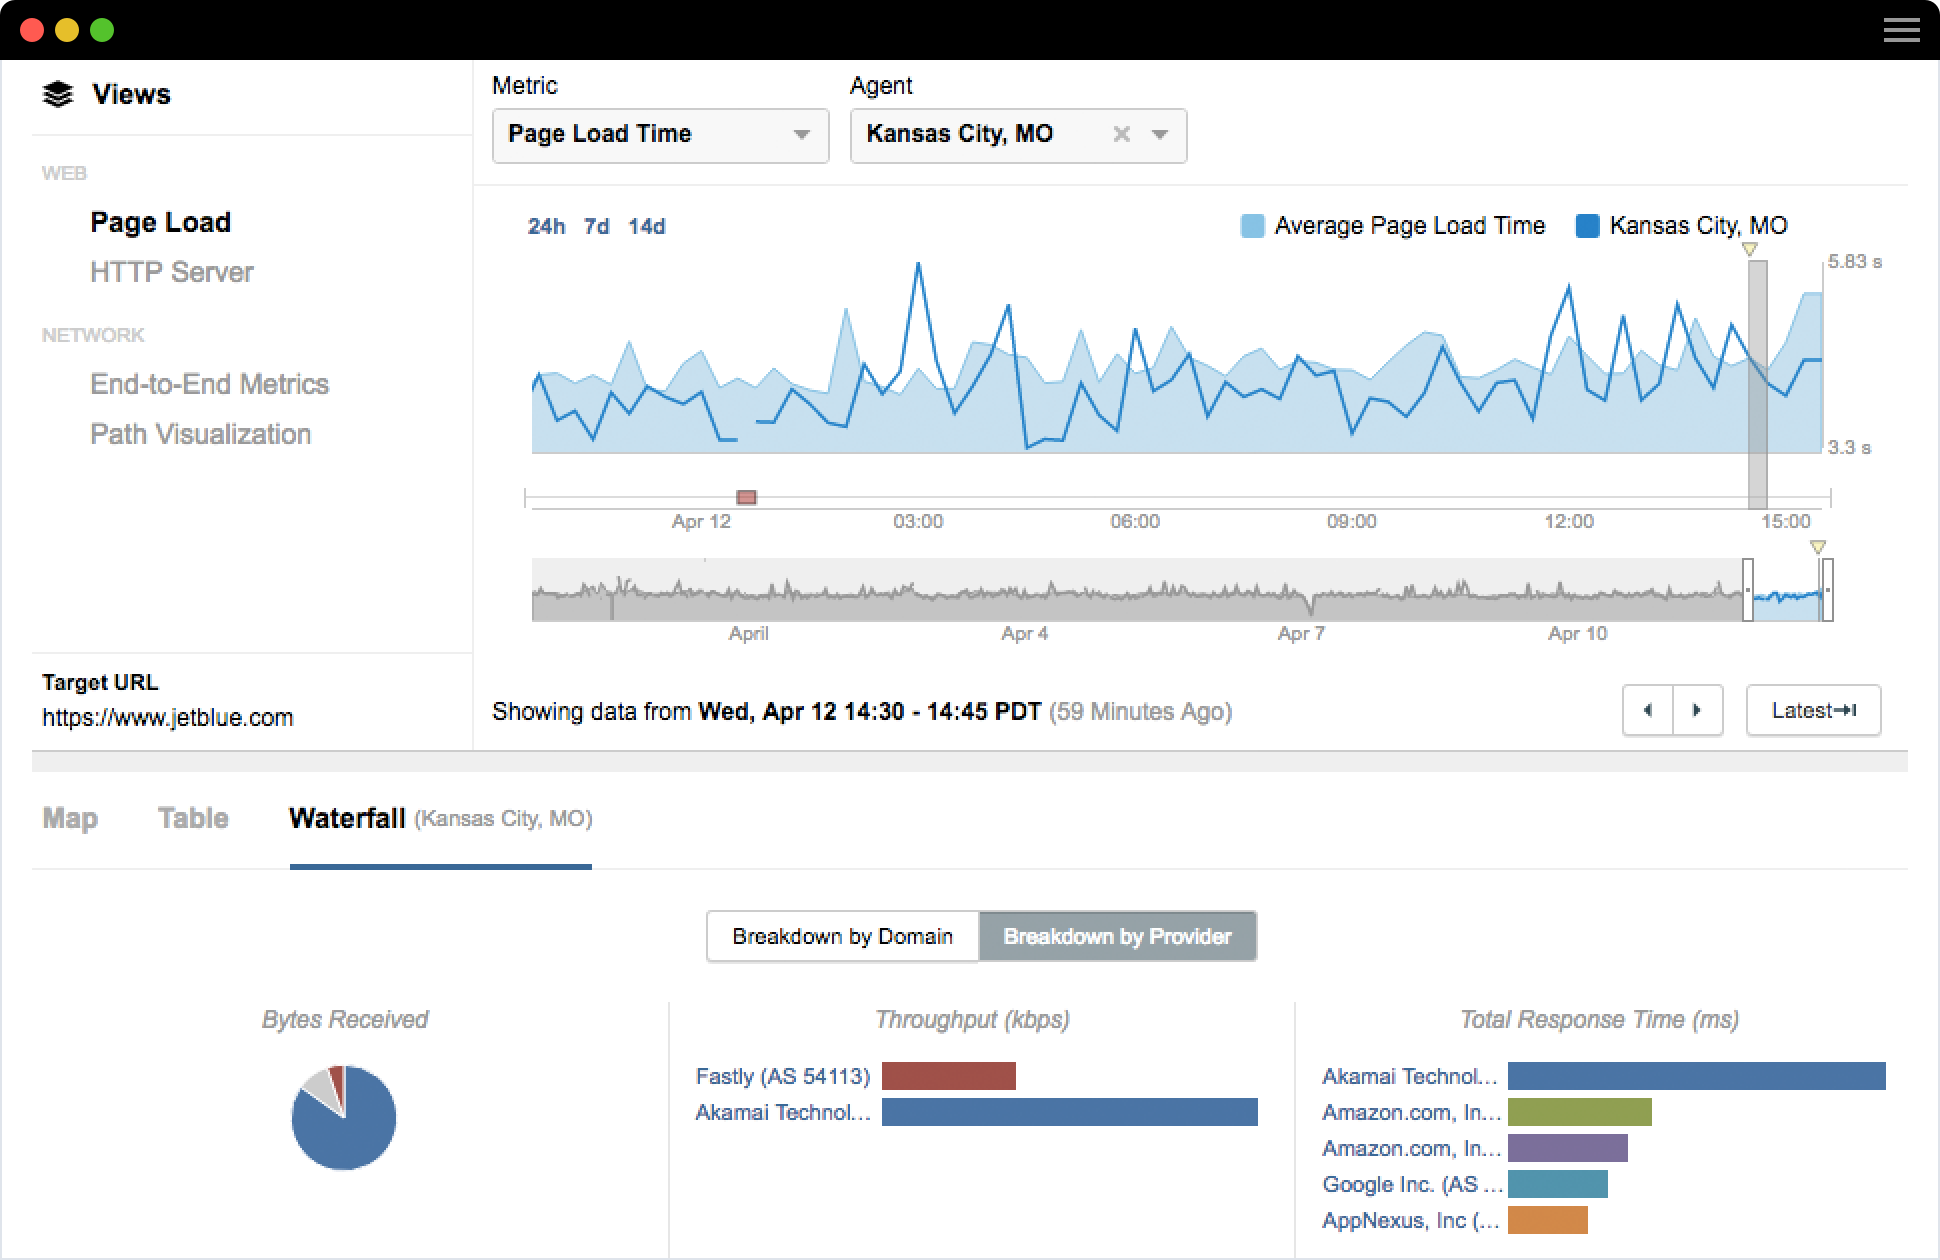Click the overview range slider right handle
The height and width of the screenshot is (1260, 1940).
tap(1827, 590)
